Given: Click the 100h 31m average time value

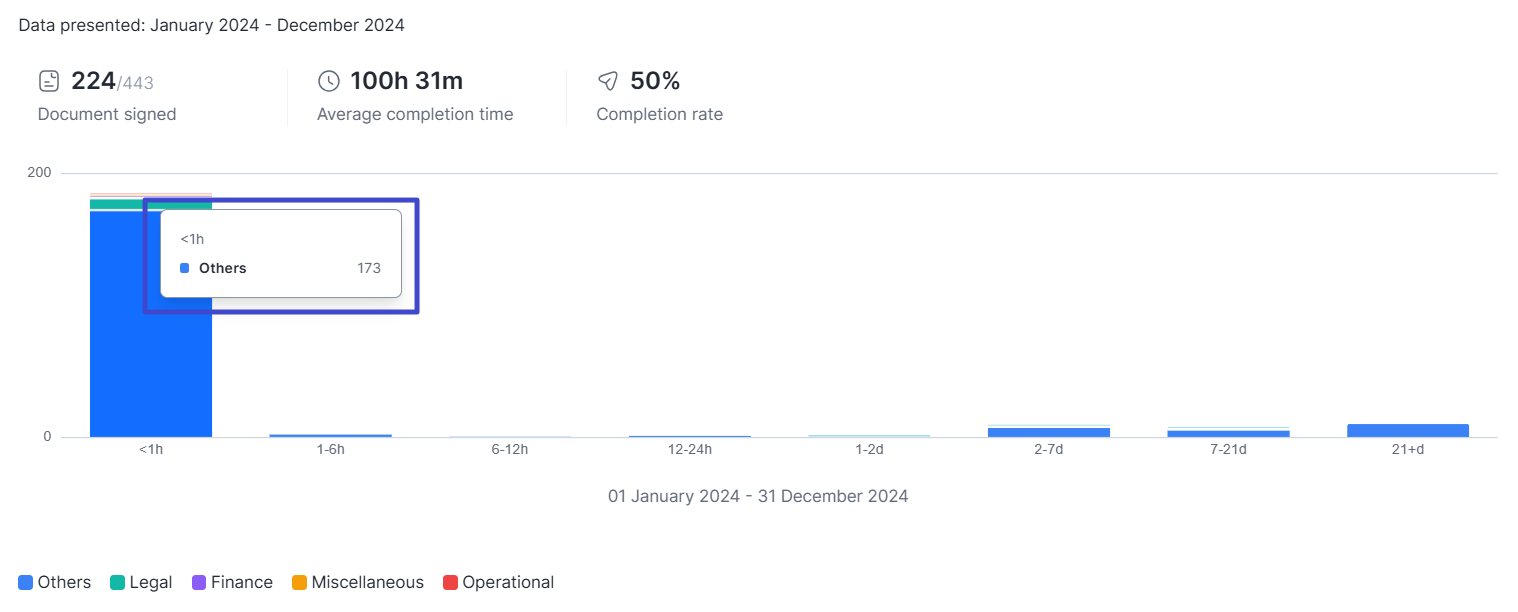Looking at the screenshot, I should [x=406, y=81].
